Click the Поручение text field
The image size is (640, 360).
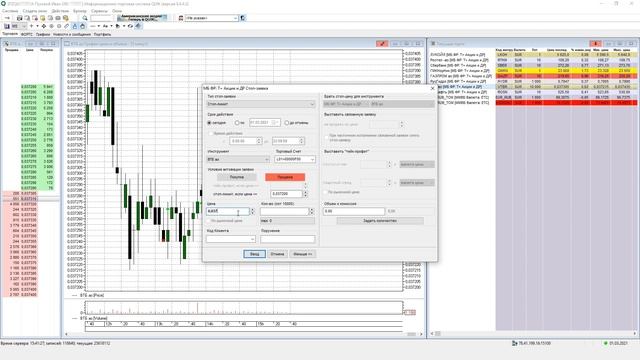[288, 239]
